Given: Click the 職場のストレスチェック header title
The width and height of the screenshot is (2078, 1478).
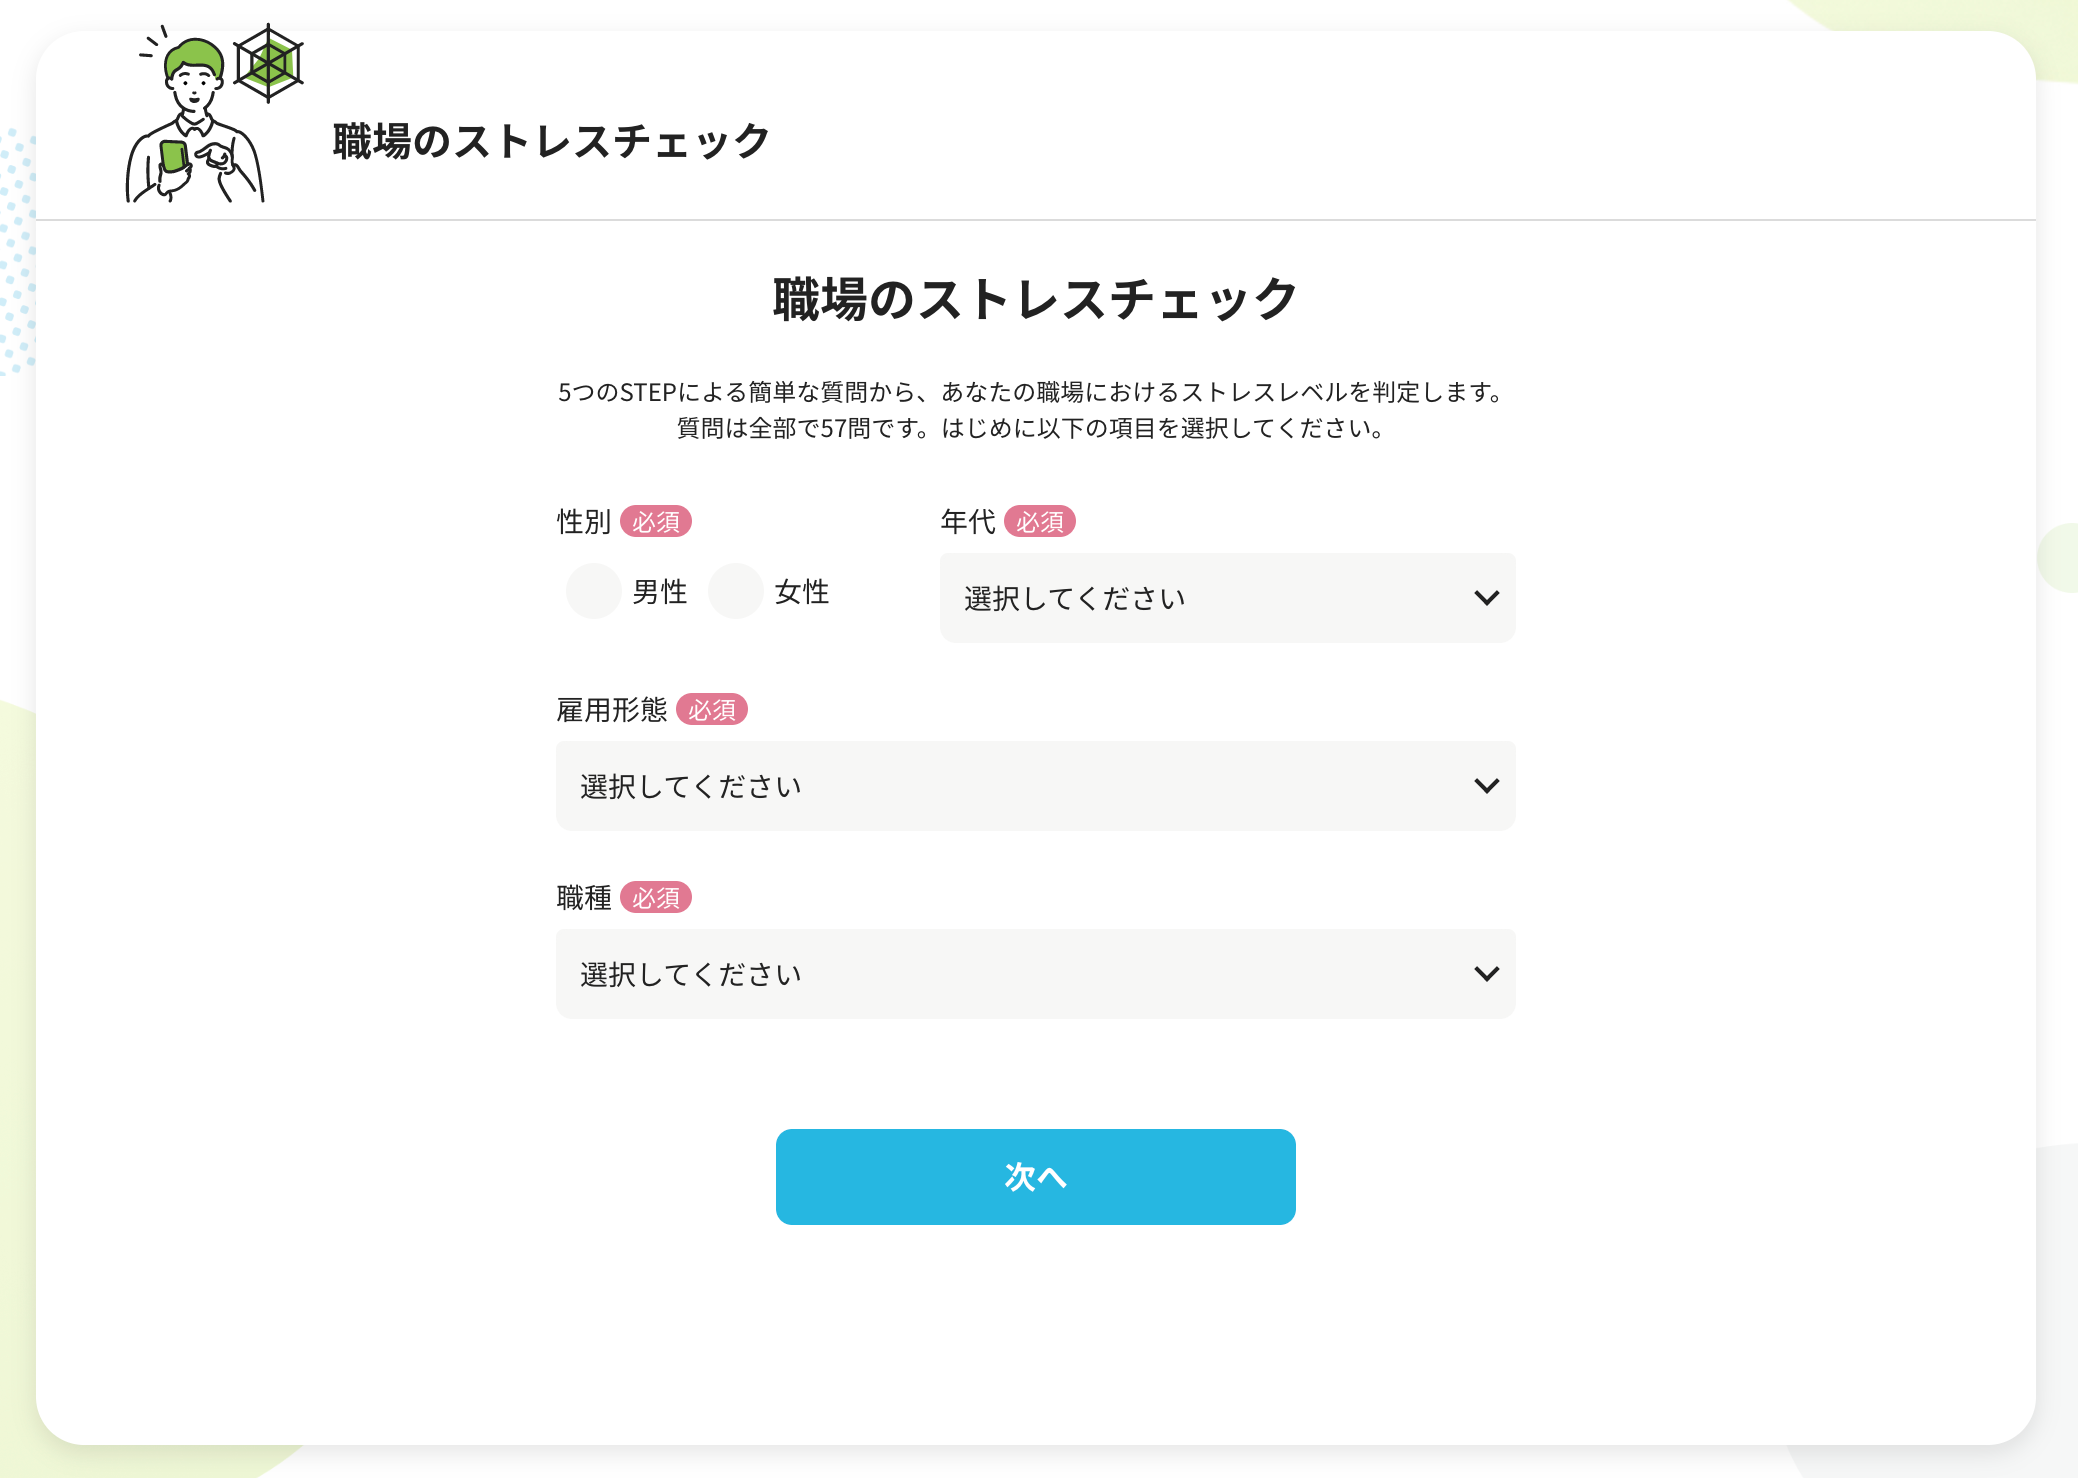Looking at the screenshot, I should [548, 141].
